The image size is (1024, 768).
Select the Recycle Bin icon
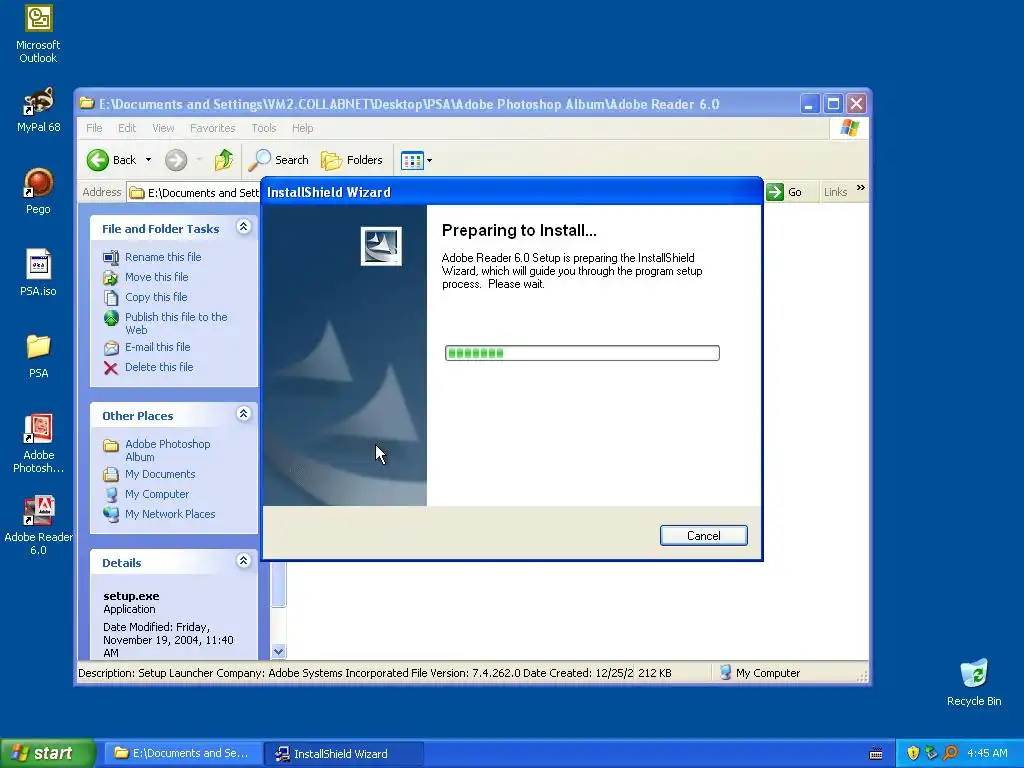click(x=974, y=682)
